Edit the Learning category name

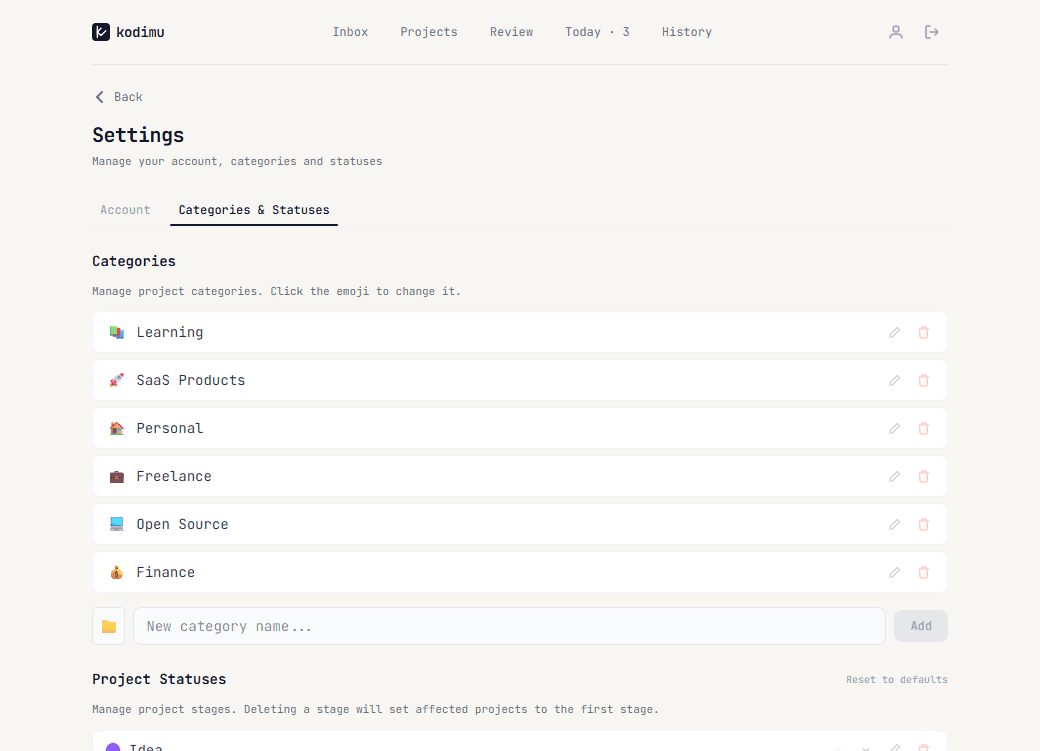point(895,333)
